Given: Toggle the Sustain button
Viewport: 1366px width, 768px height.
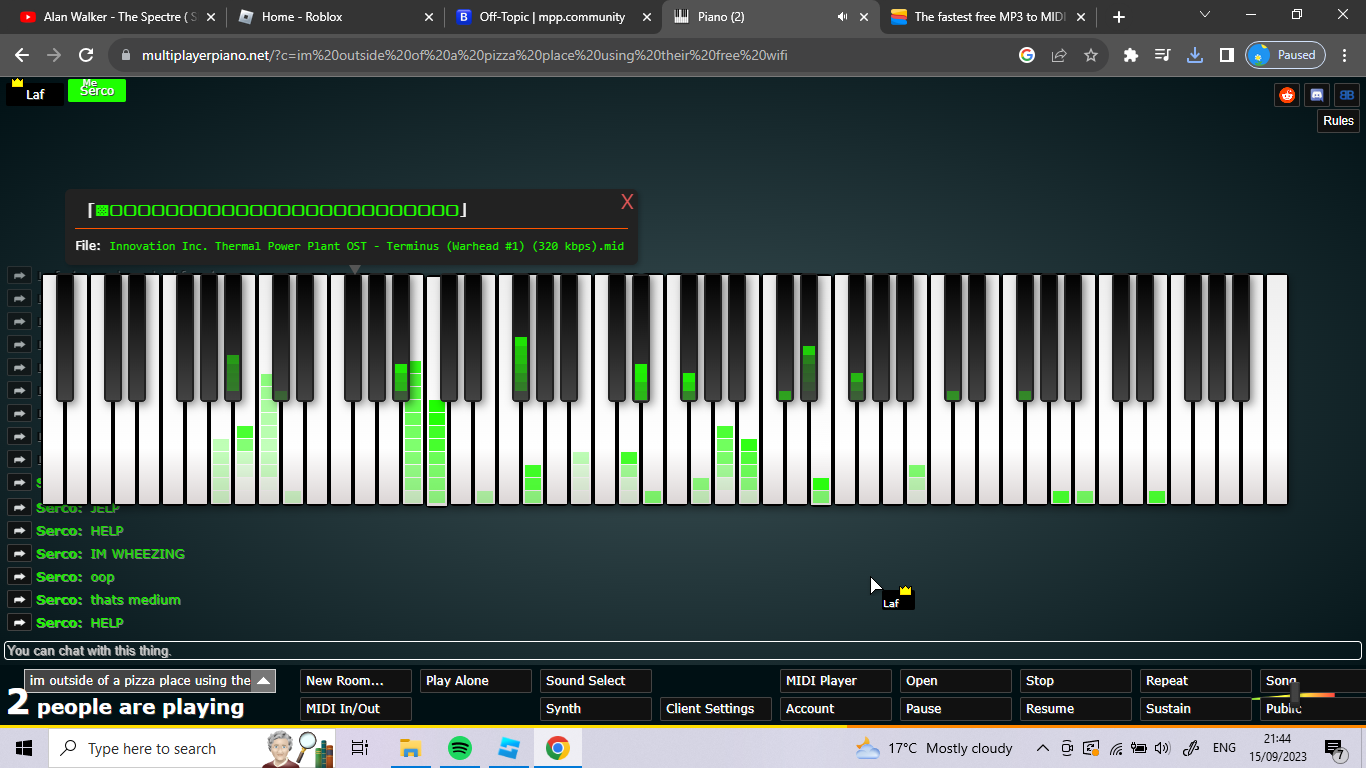Looking at the screenshot, I should click(x=1196, y=709).
